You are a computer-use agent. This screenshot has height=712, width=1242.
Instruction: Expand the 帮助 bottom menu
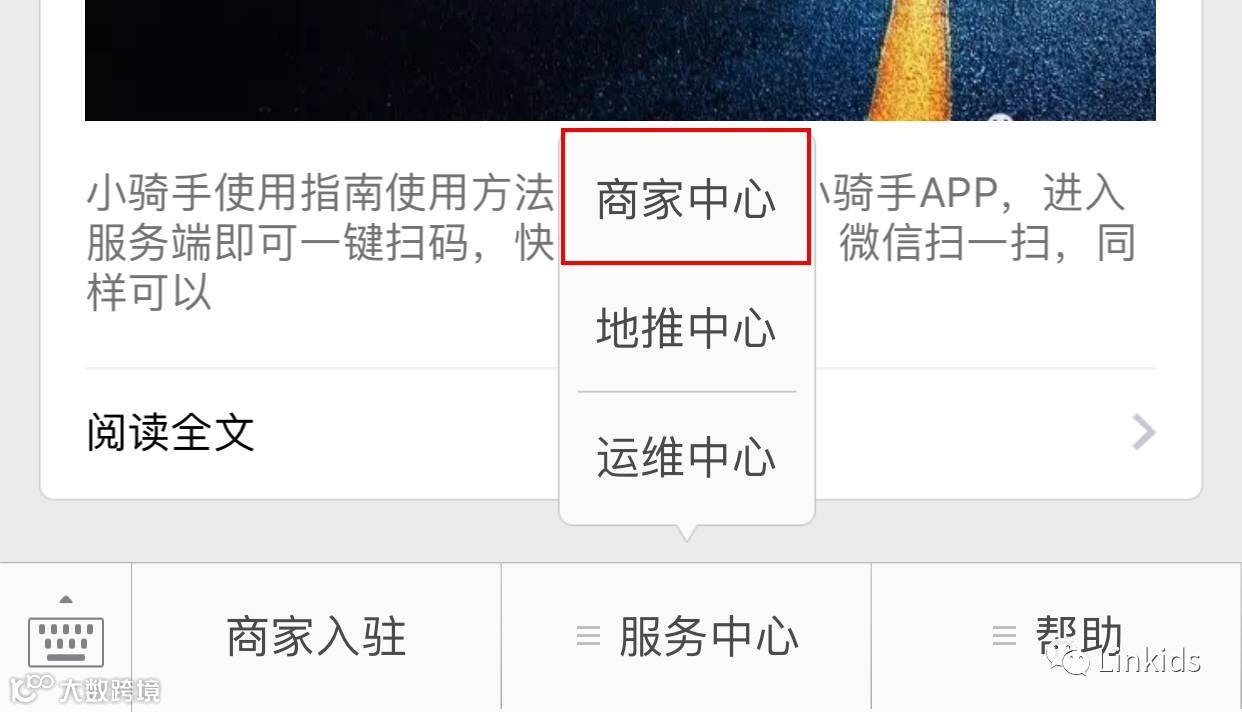(x=1056, y=637)
